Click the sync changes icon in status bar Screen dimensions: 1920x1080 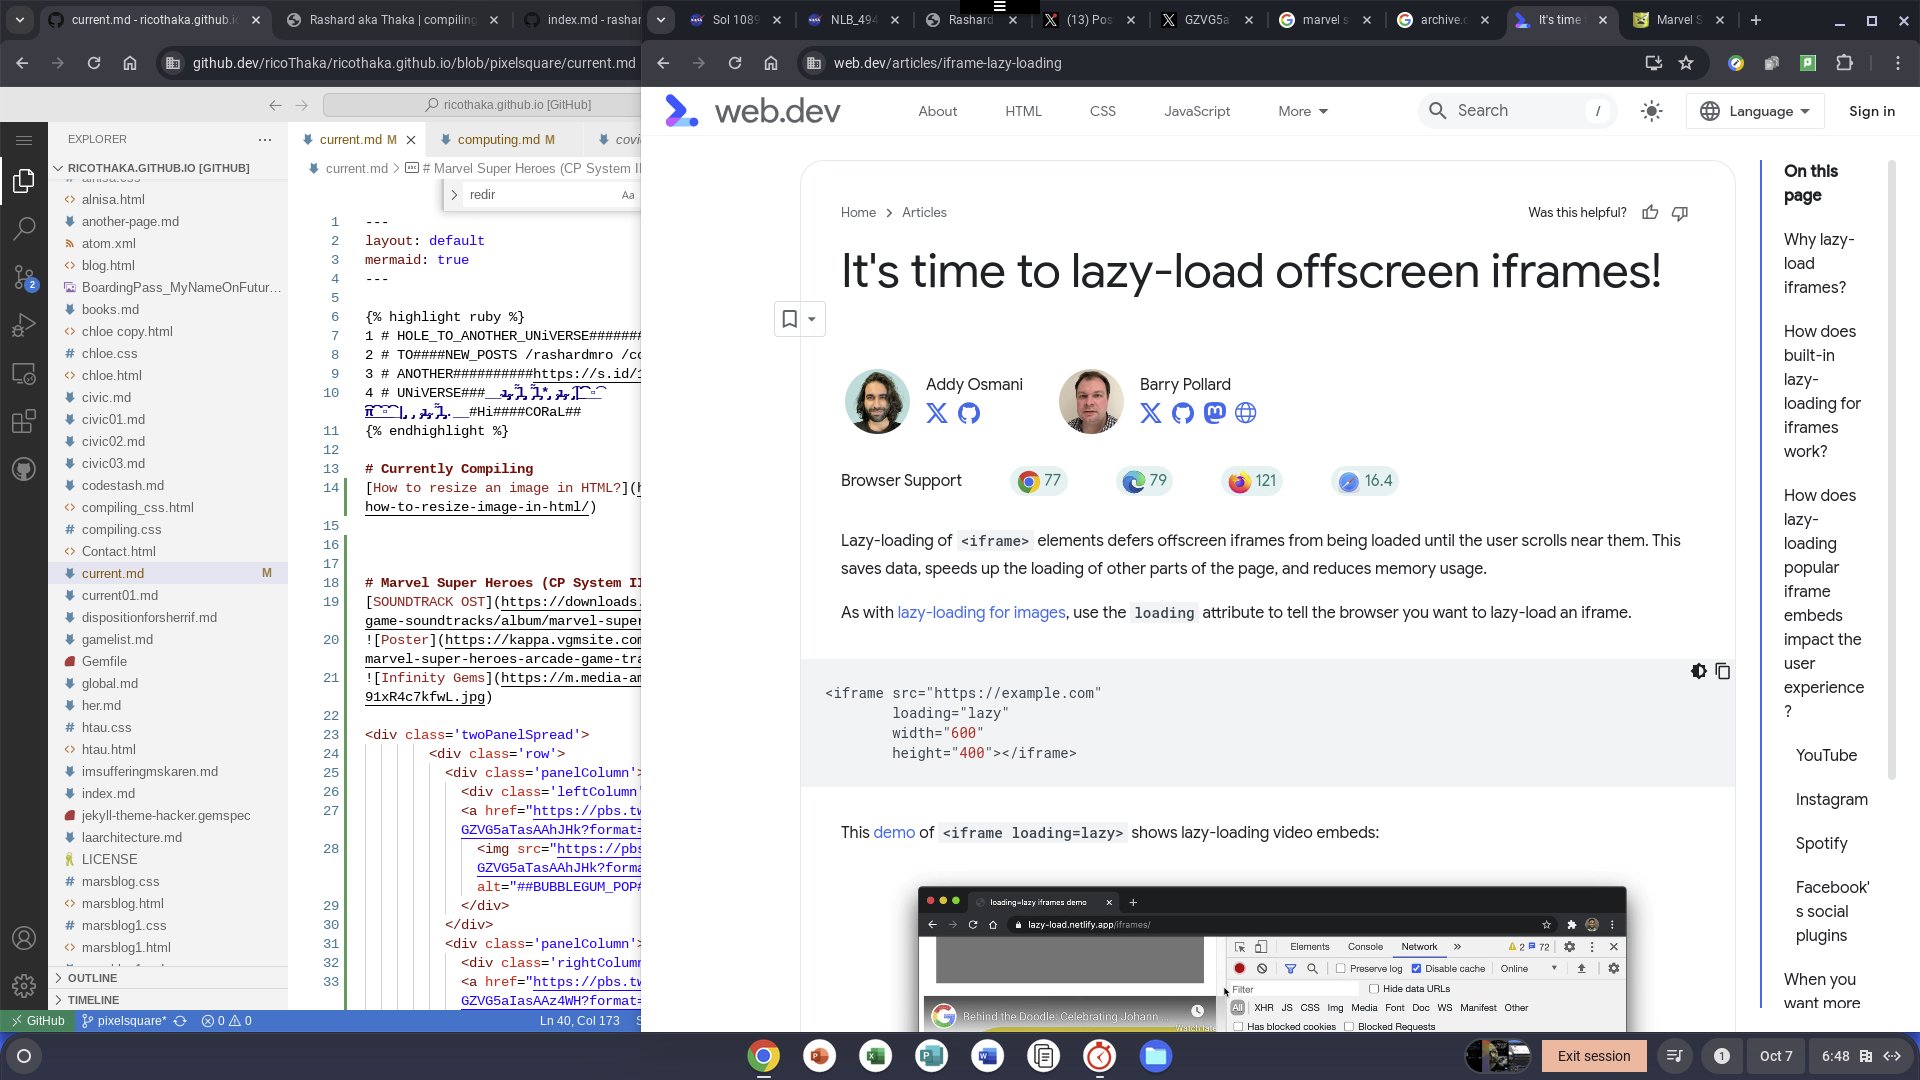180,1021
